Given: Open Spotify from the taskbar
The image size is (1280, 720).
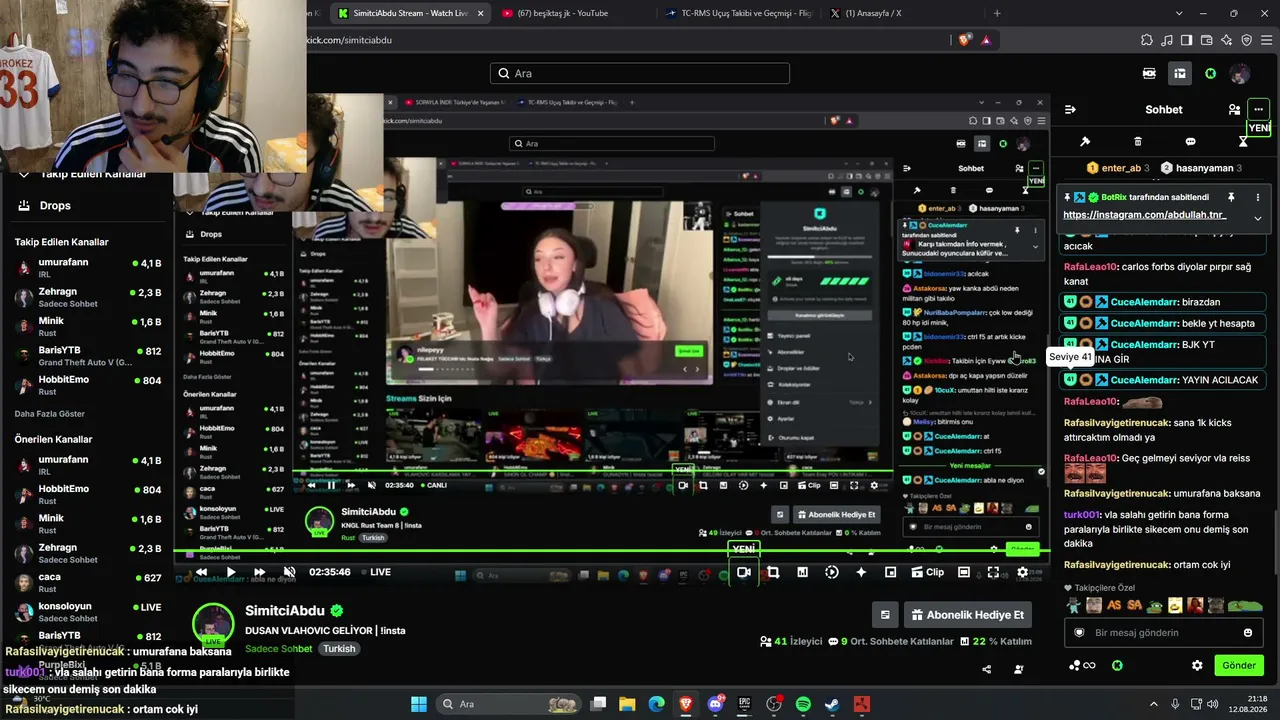Looking at the screenshot, I should 803,704.
